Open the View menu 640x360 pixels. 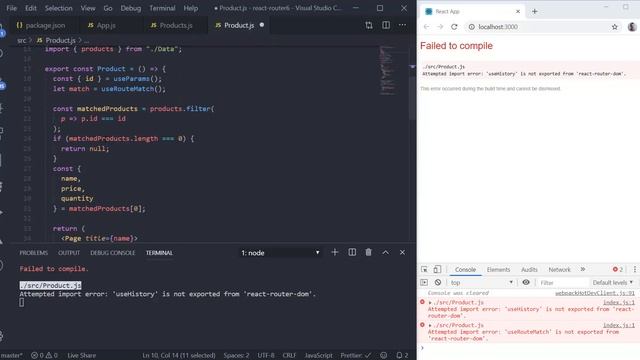88,8
